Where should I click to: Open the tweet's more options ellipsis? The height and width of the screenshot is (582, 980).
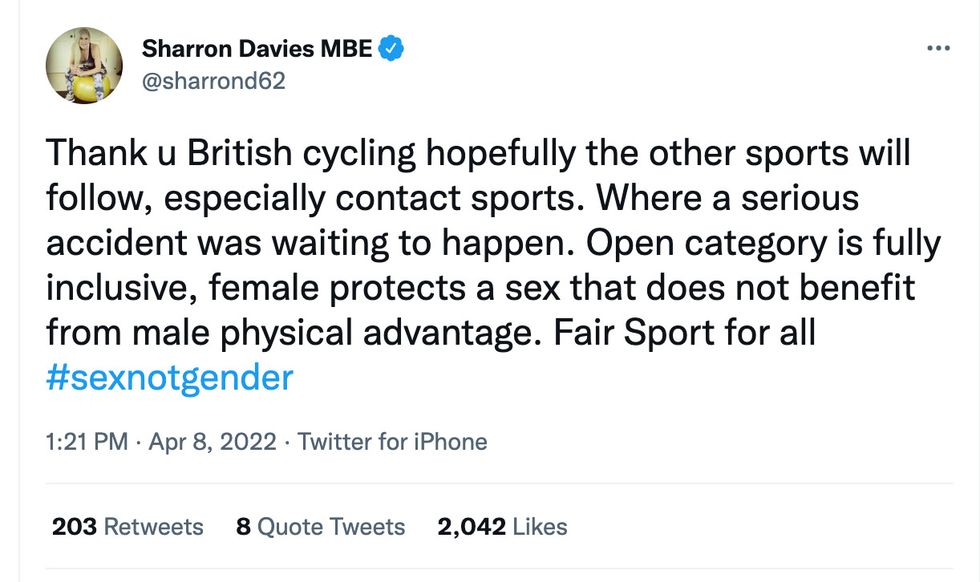click(x=937, y=49)
